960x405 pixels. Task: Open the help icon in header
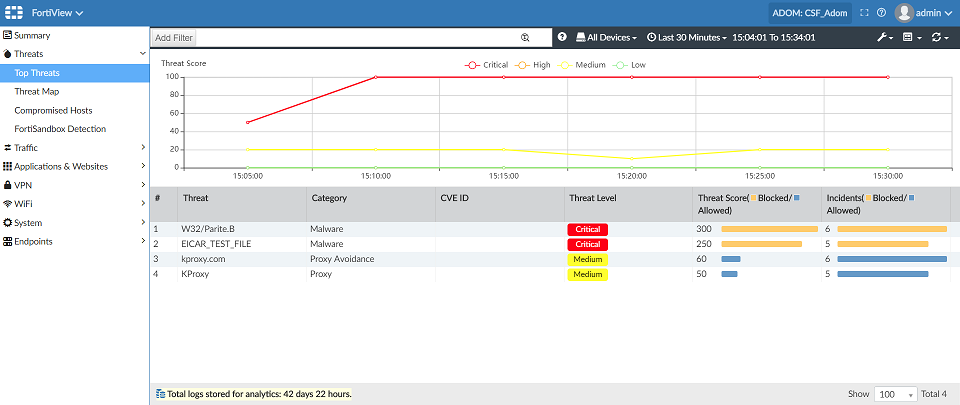pos(882,13)
